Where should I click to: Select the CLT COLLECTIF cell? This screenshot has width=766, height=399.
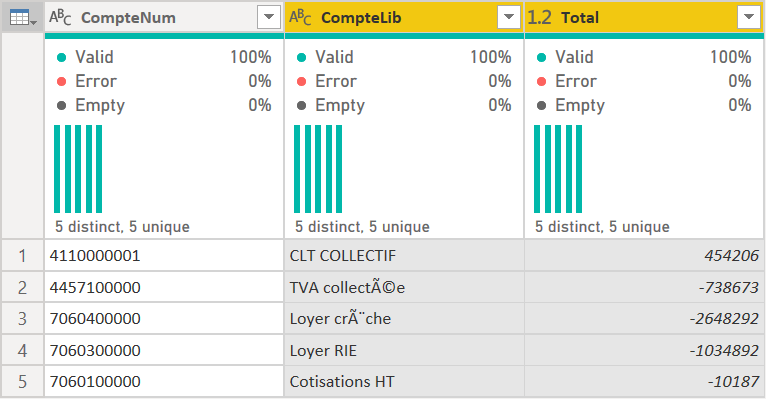click(404, 255)
